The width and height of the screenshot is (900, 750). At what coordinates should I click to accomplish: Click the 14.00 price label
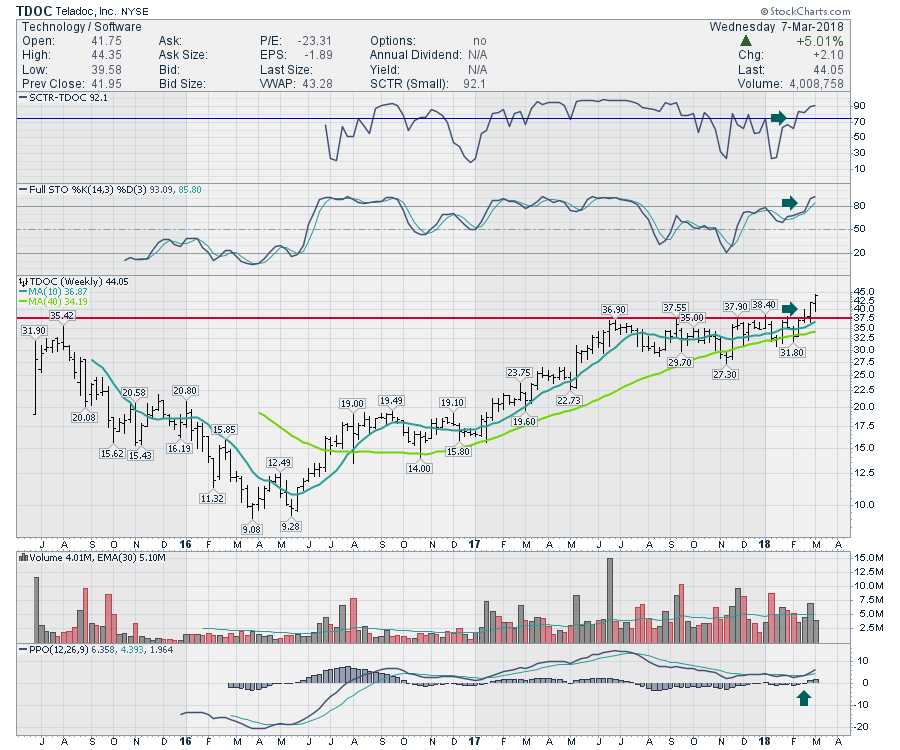tap(419, 468)
